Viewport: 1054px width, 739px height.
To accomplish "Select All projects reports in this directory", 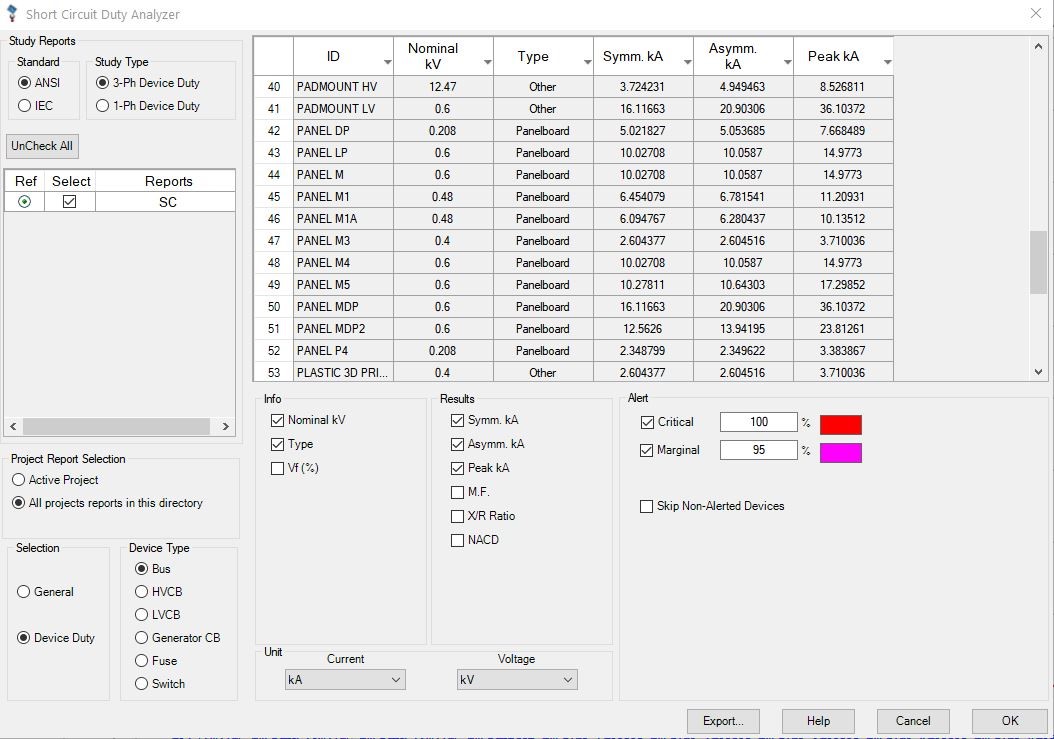I will 19,503.
